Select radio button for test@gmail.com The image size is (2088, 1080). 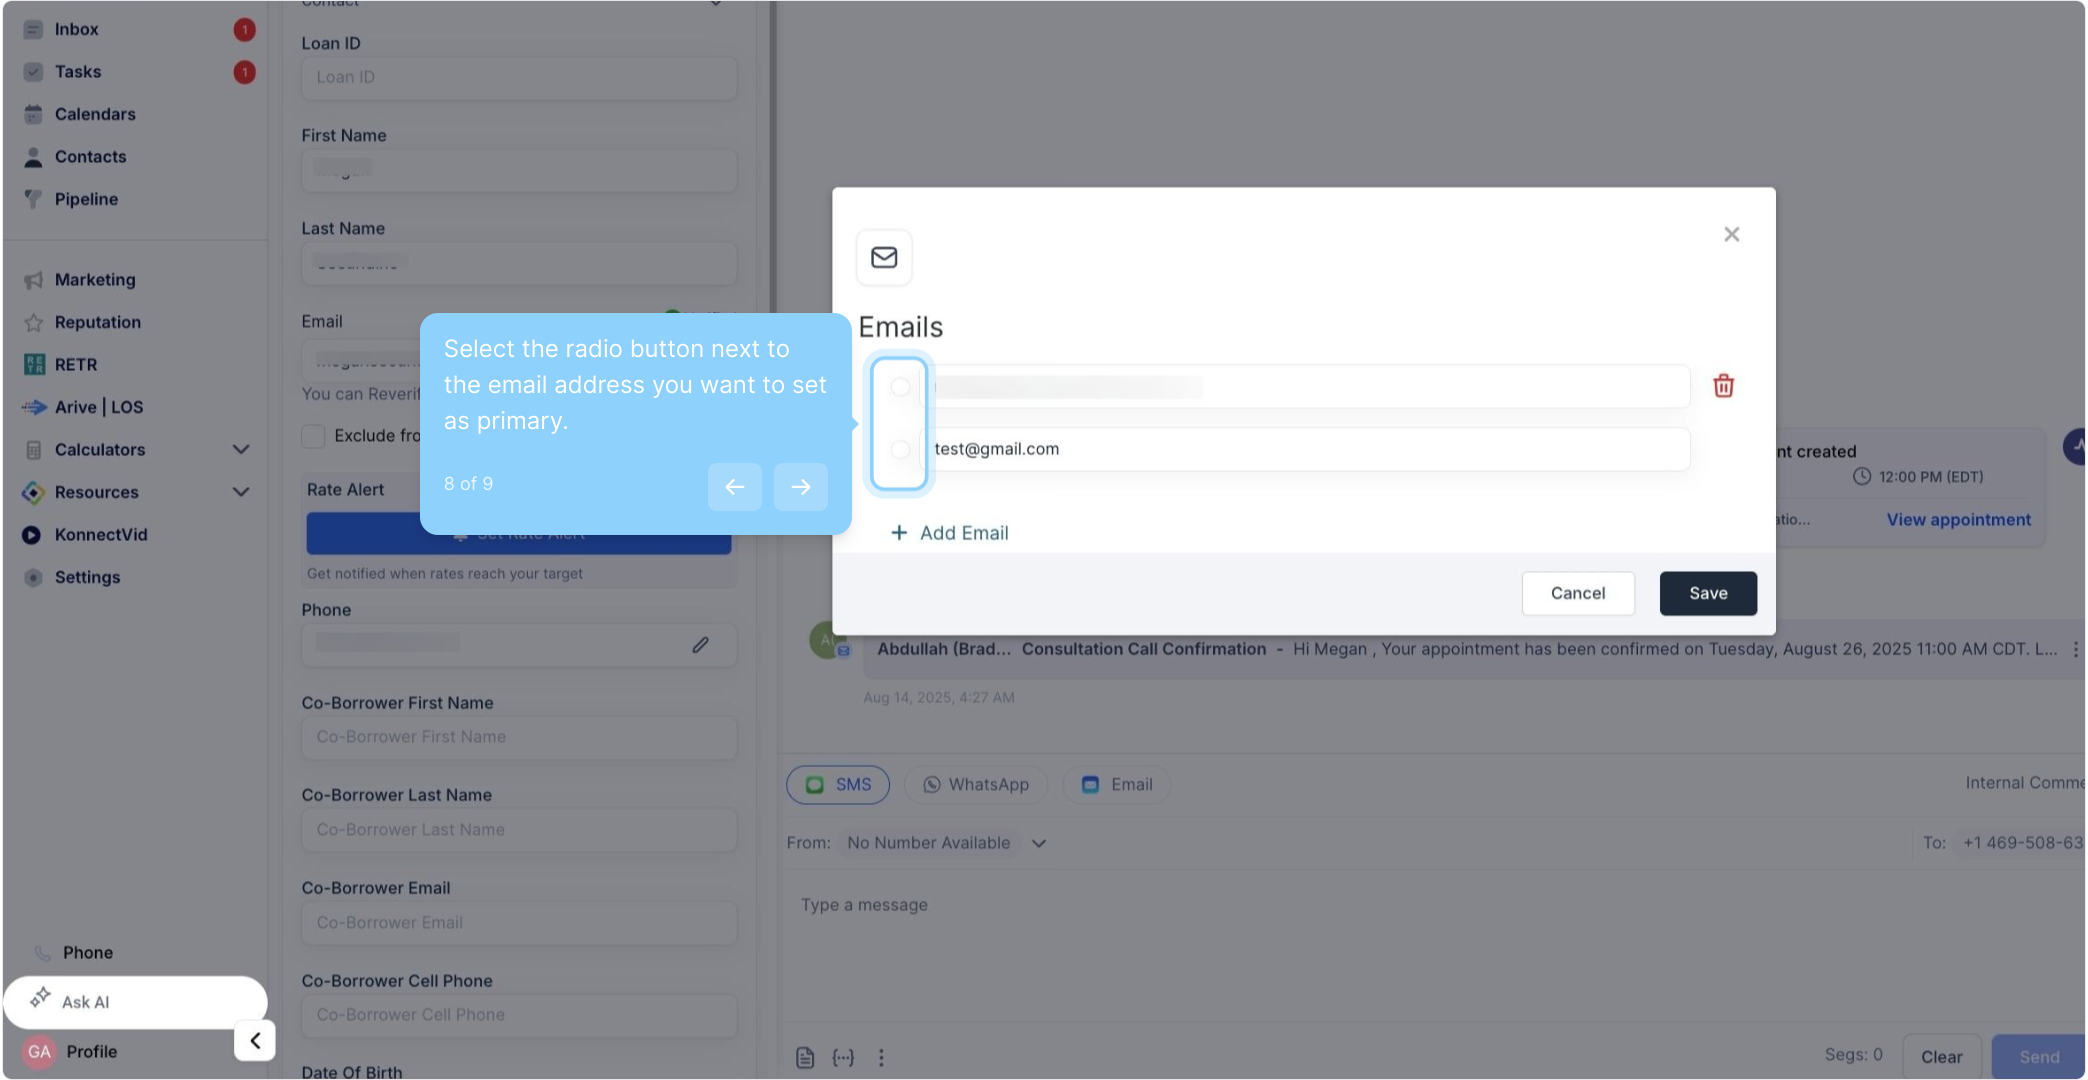(900, 449)
